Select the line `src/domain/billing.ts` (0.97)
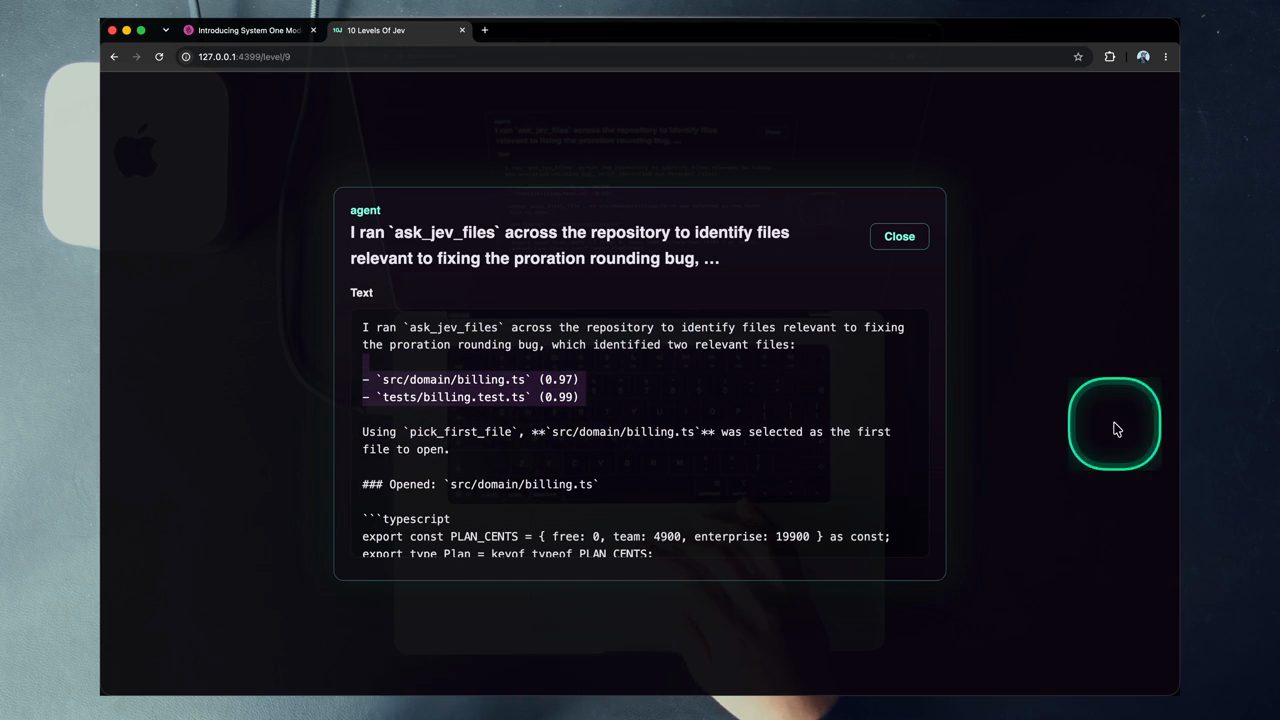The height and width of the screenshot is (720, 1280). click(x=470, y=380)
